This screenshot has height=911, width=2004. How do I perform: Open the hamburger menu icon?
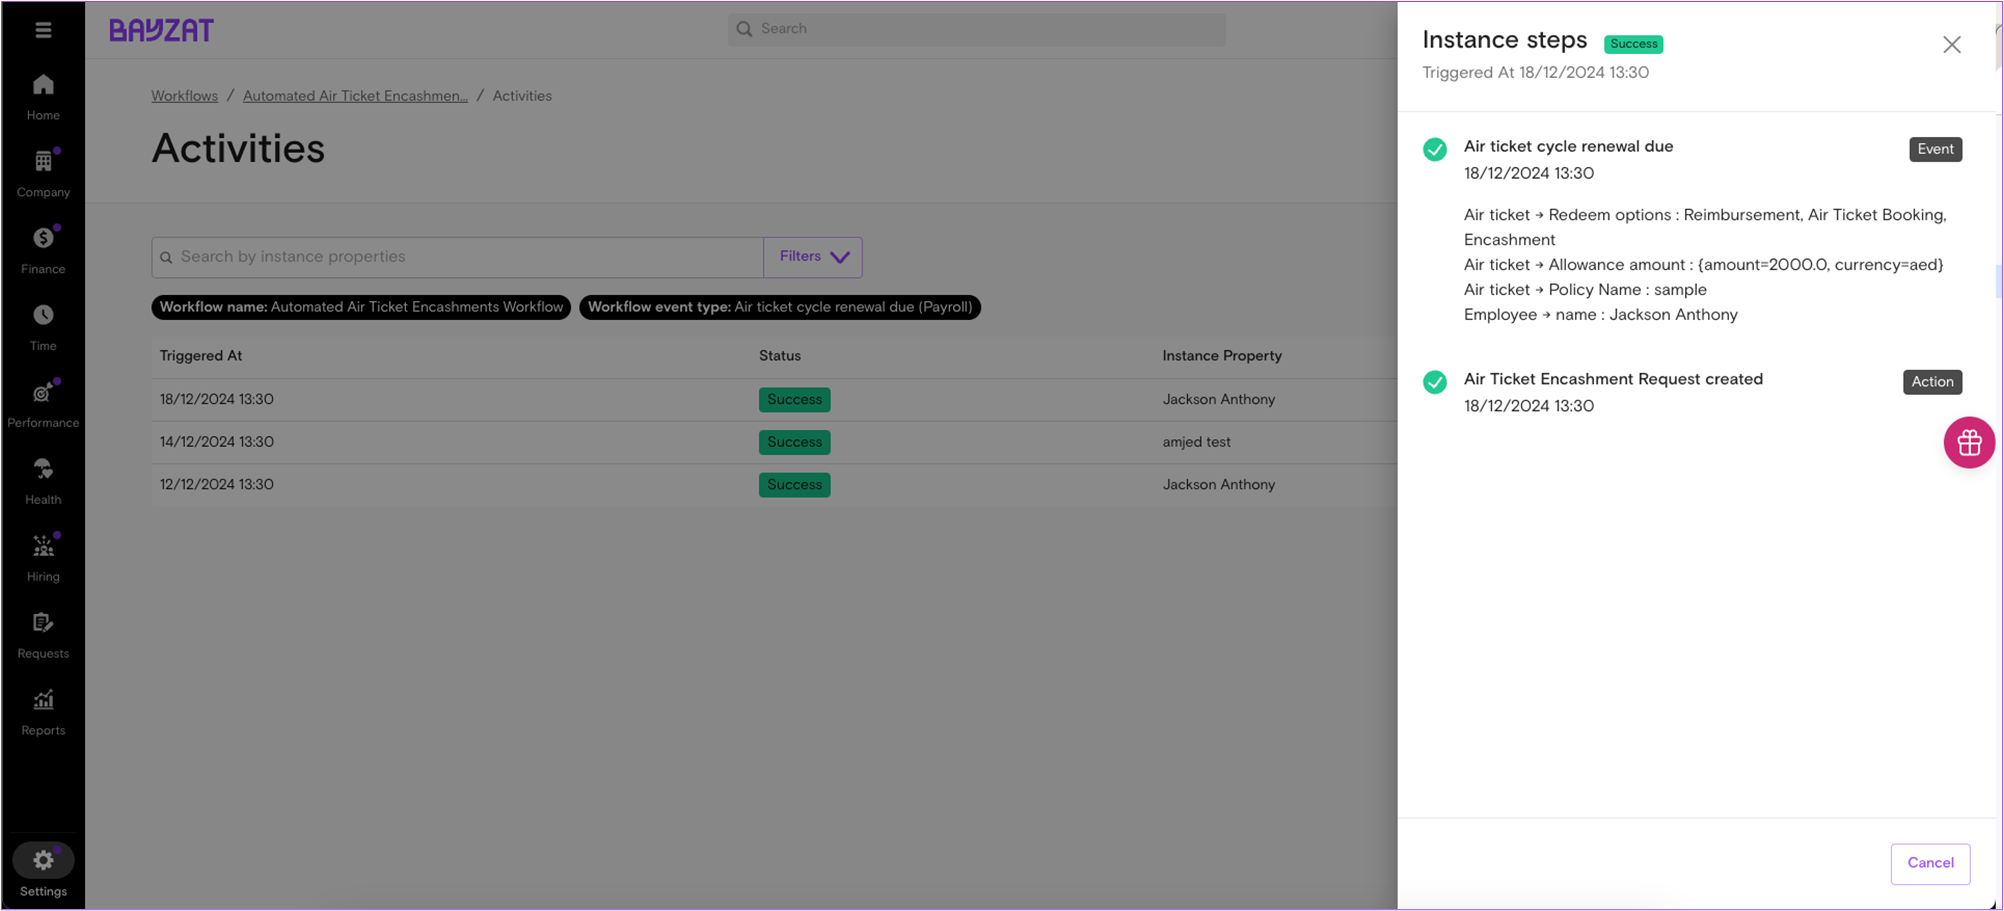pyautogui.click(x=43, y=30)
